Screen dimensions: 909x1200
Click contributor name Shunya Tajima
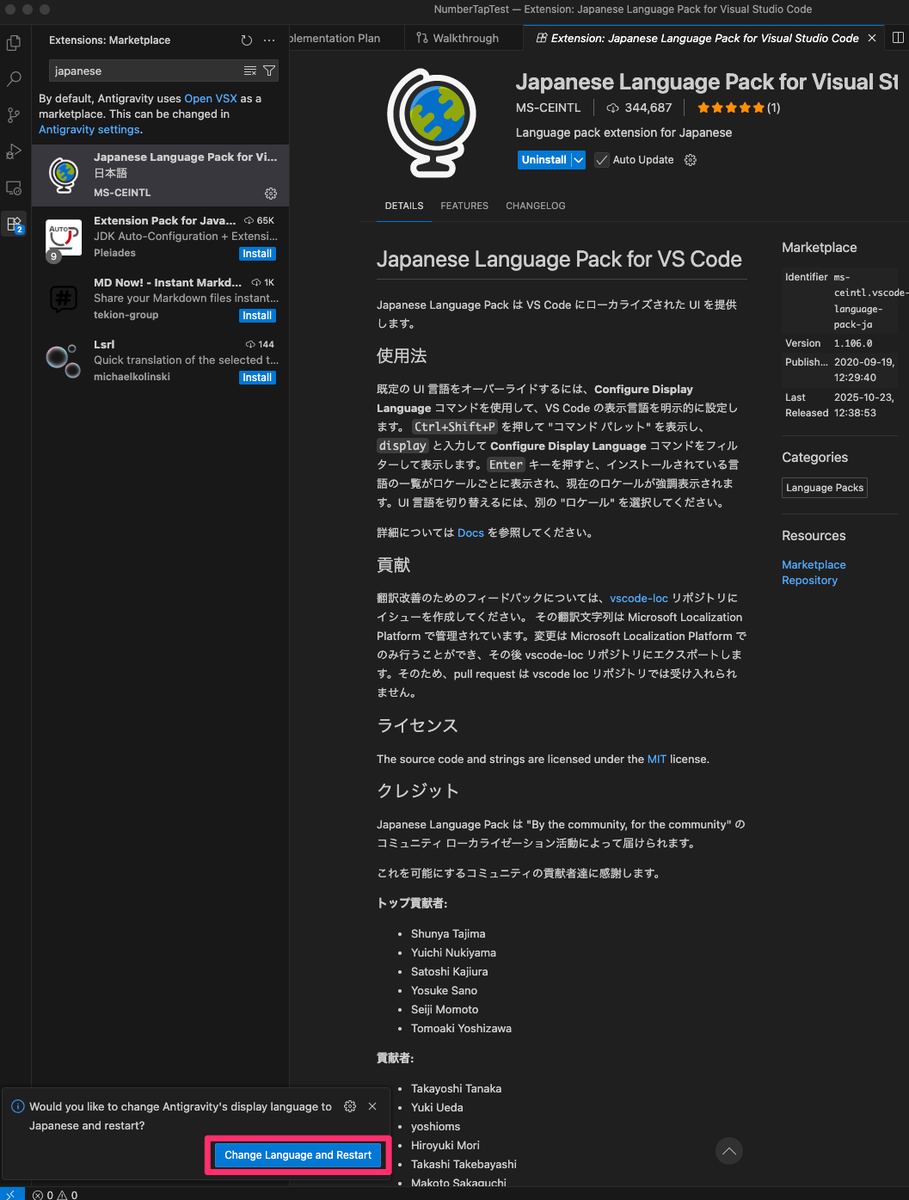pos(448,934)
